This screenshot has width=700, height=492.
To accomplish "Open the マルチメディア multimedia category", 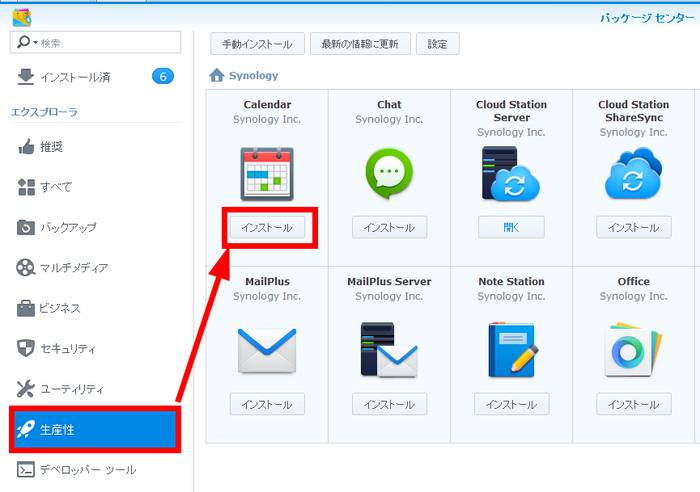I will click(x=95, y=268).
